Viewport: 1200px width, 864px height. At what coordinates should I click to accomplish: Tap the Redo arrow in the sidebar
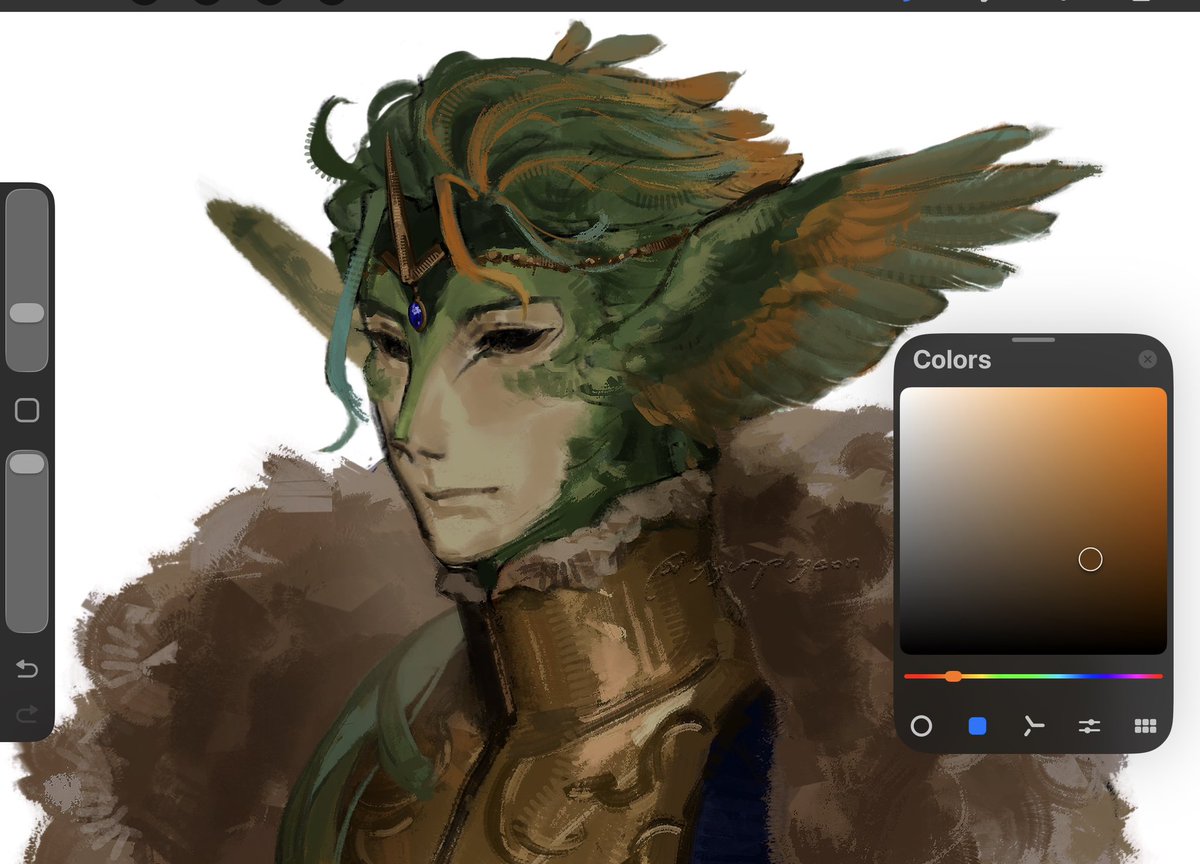[x=27, y=713]
